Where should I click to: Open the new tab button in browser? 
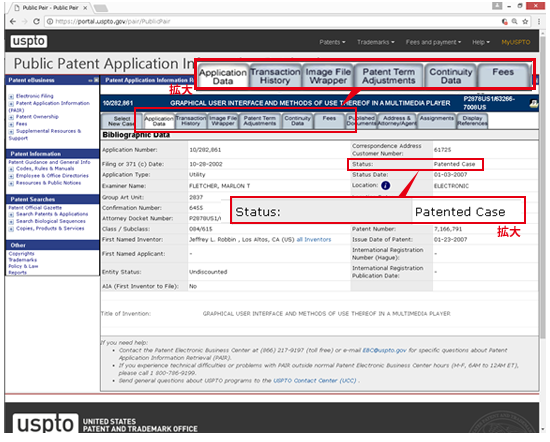(x=101, y=8)
